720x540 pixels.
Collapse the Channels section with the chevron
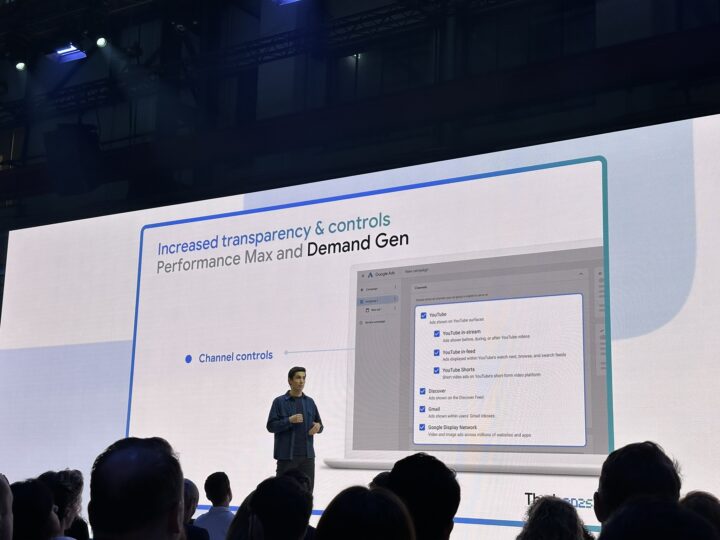(x=581, y=274)
